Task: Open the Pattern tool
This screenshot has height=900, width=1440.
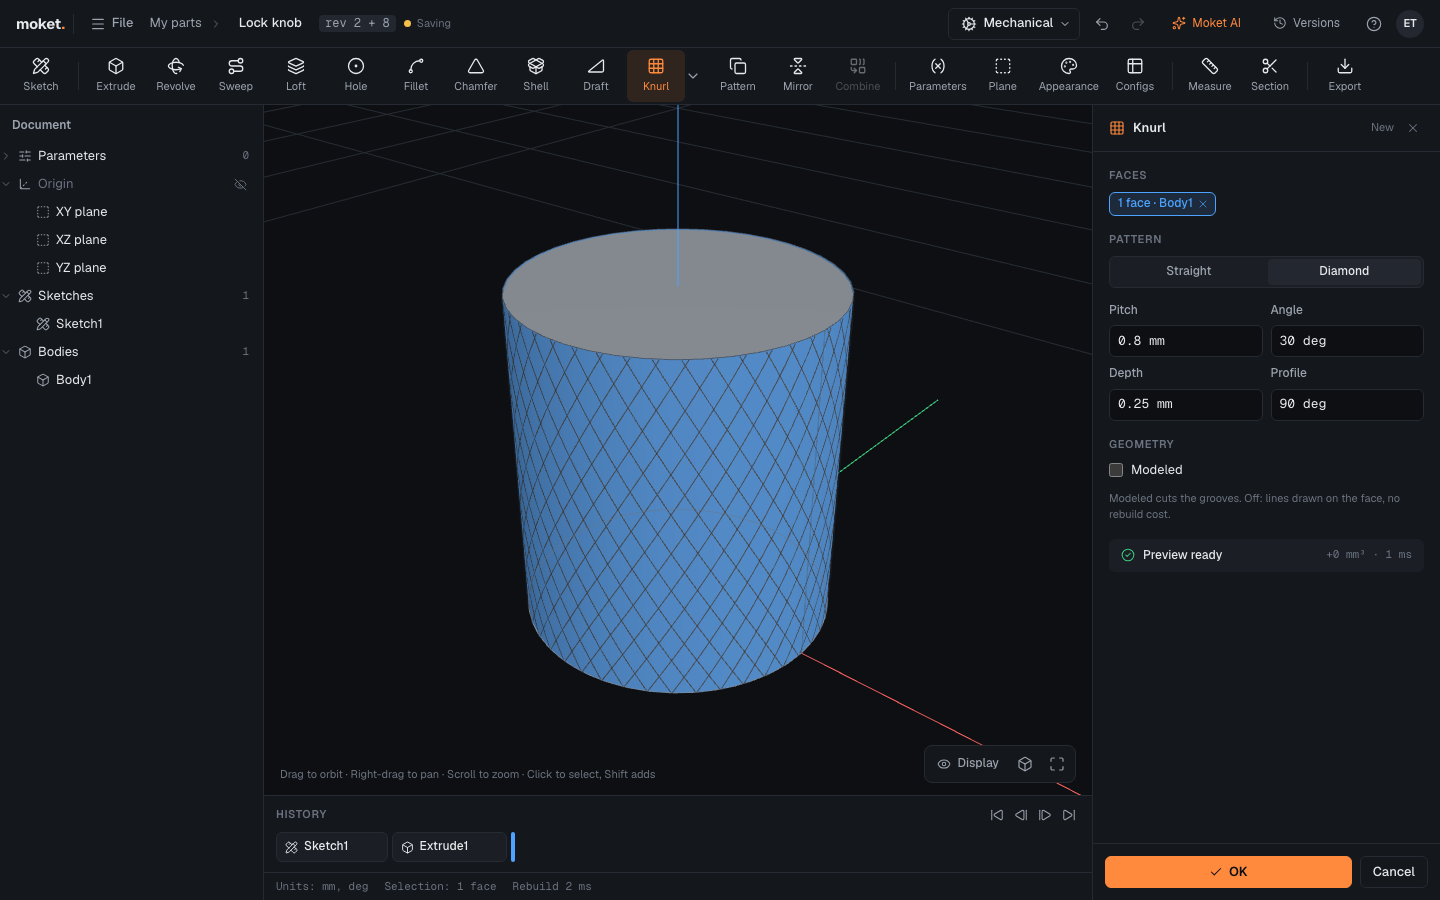Action: (x=738, y=75)
